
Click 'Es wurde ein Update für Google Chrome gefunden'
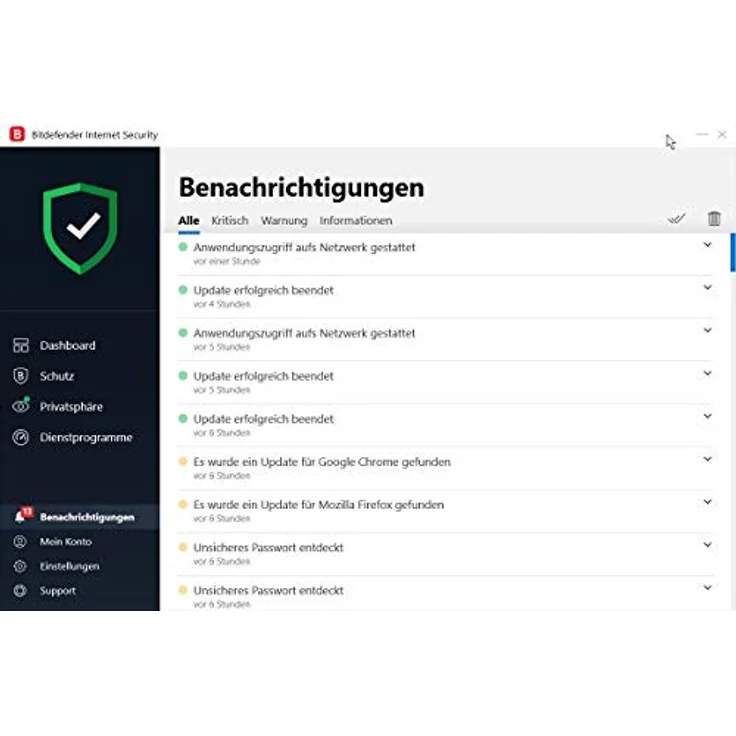(x=322, y=462)
